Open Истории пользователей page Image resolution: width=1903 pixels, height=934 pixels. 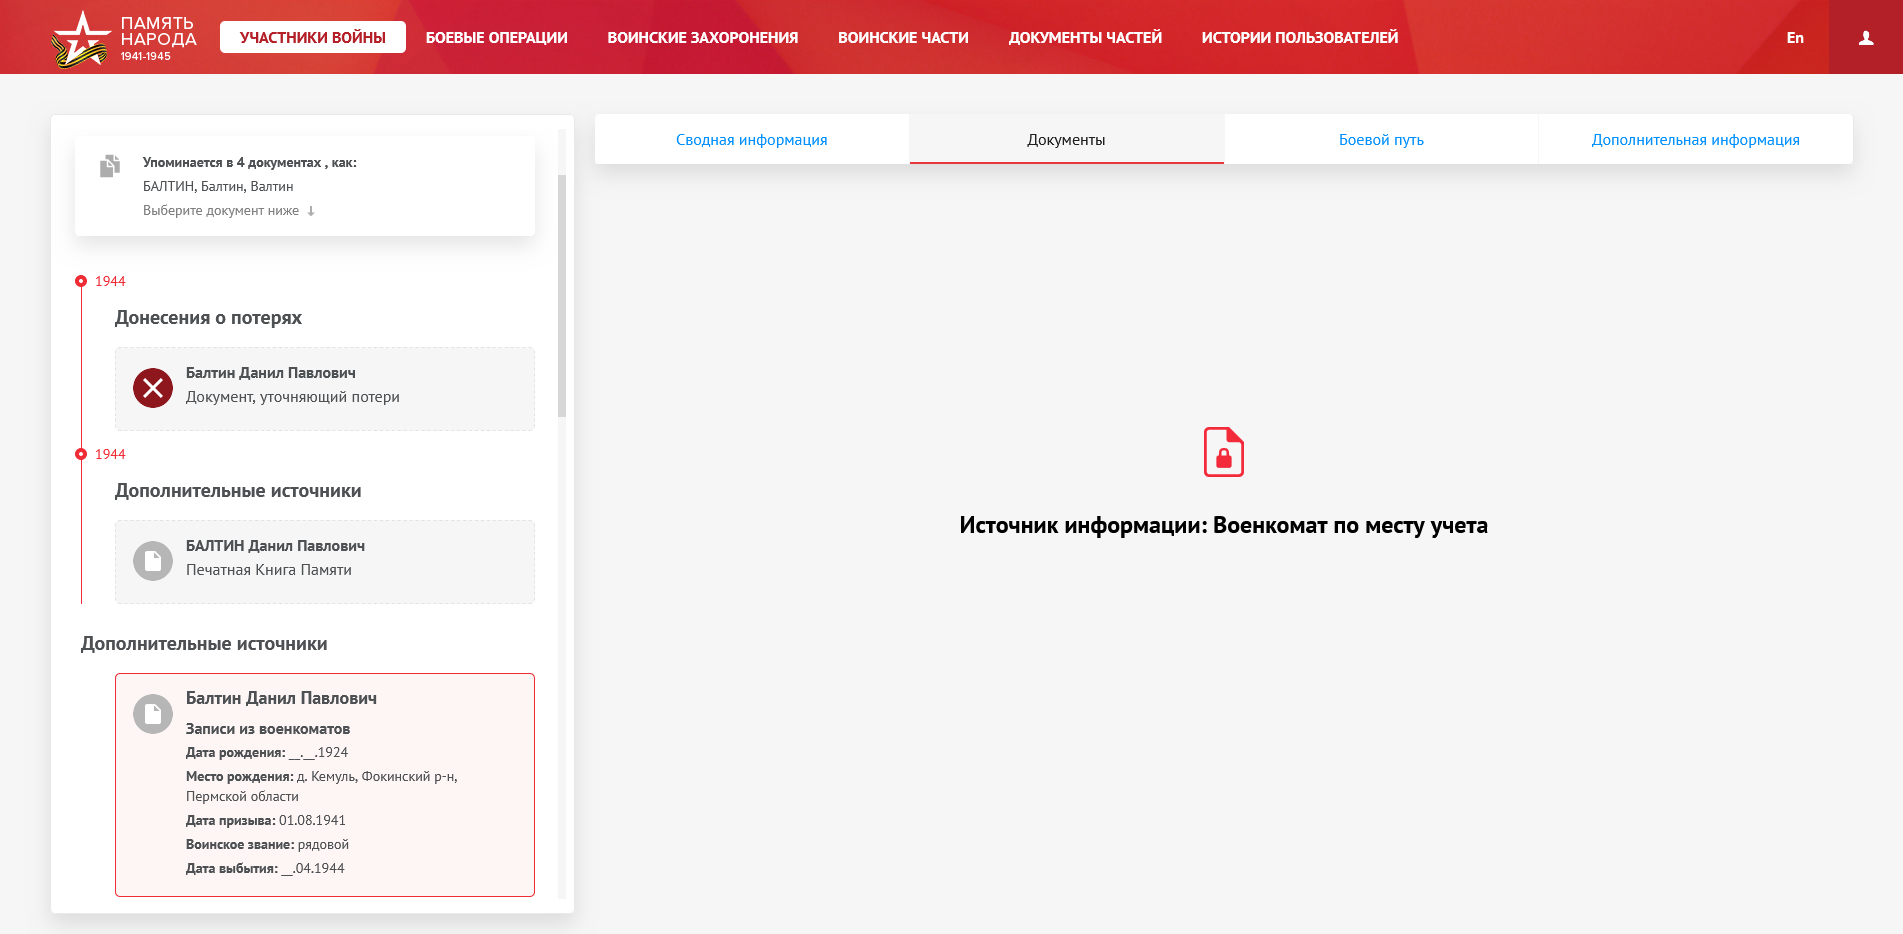point(1299,38)
